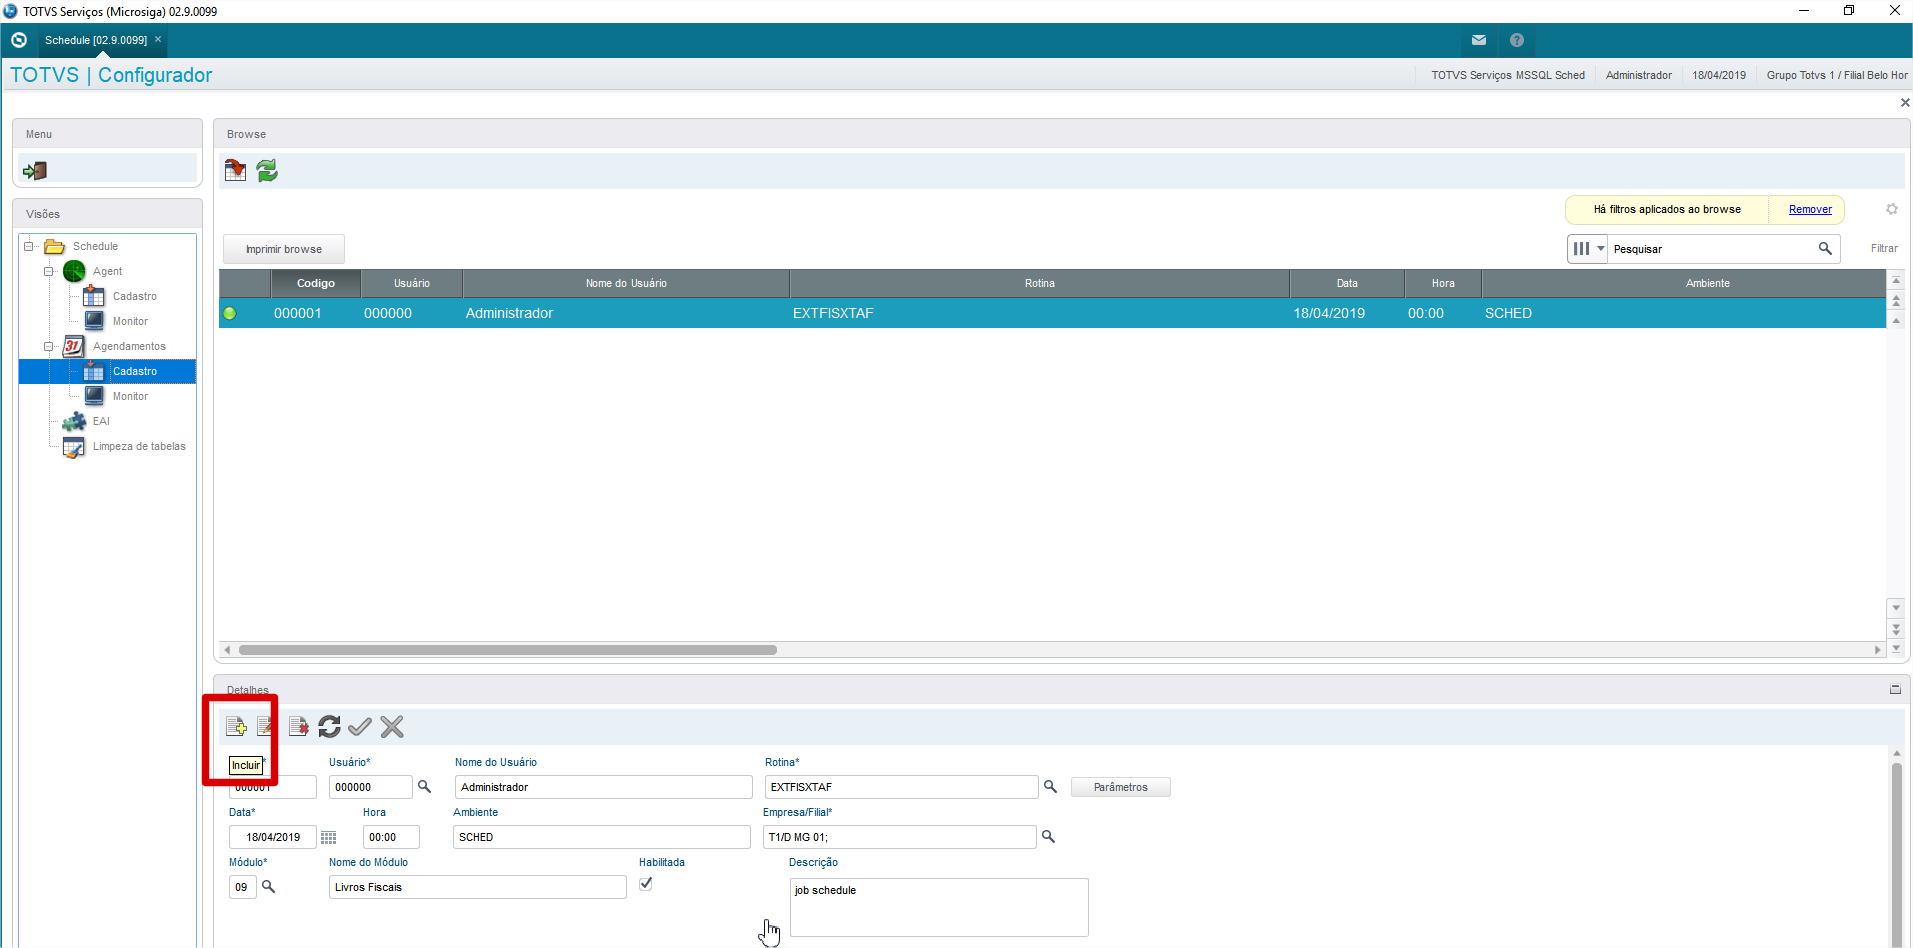Image resolution: width=1913 pixels, height=948 pixels.
Task: Open Cadastro under the Agent node
Action: pos(134,296)
